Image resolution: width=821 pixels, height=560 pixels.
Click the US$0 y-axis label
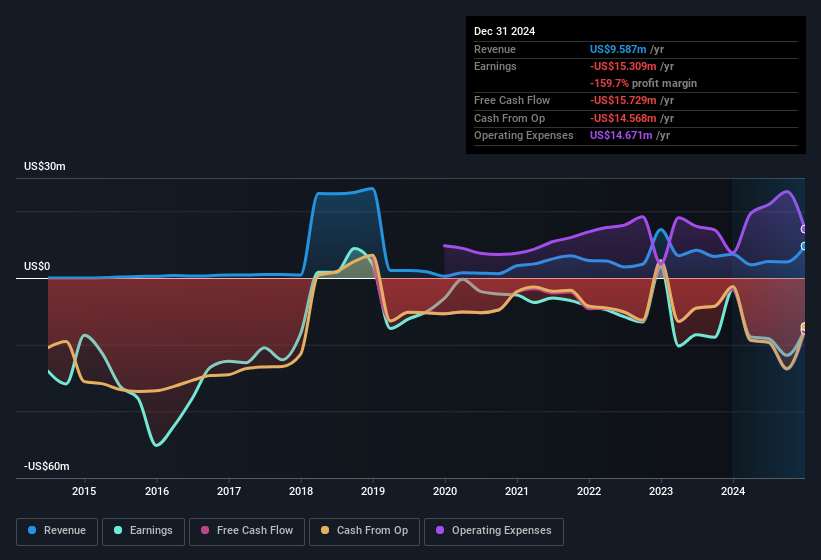[x=37, y=266]
